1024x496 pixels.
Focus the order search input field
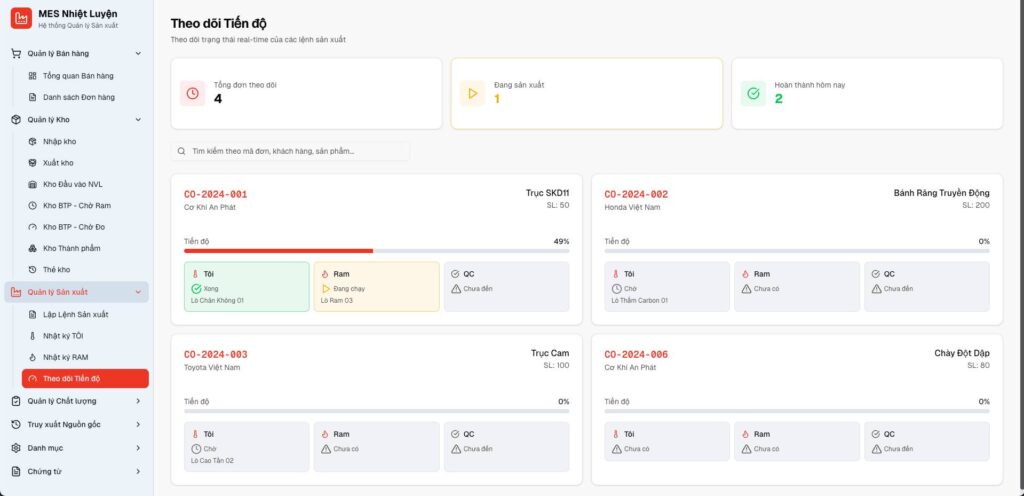point(295,151)
